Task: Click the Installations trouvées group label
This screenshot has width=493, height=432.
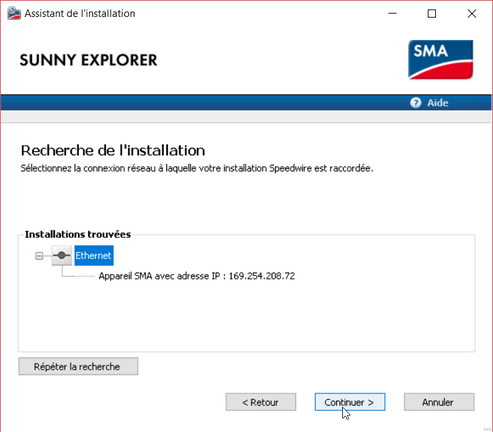Action: point(78,234)
